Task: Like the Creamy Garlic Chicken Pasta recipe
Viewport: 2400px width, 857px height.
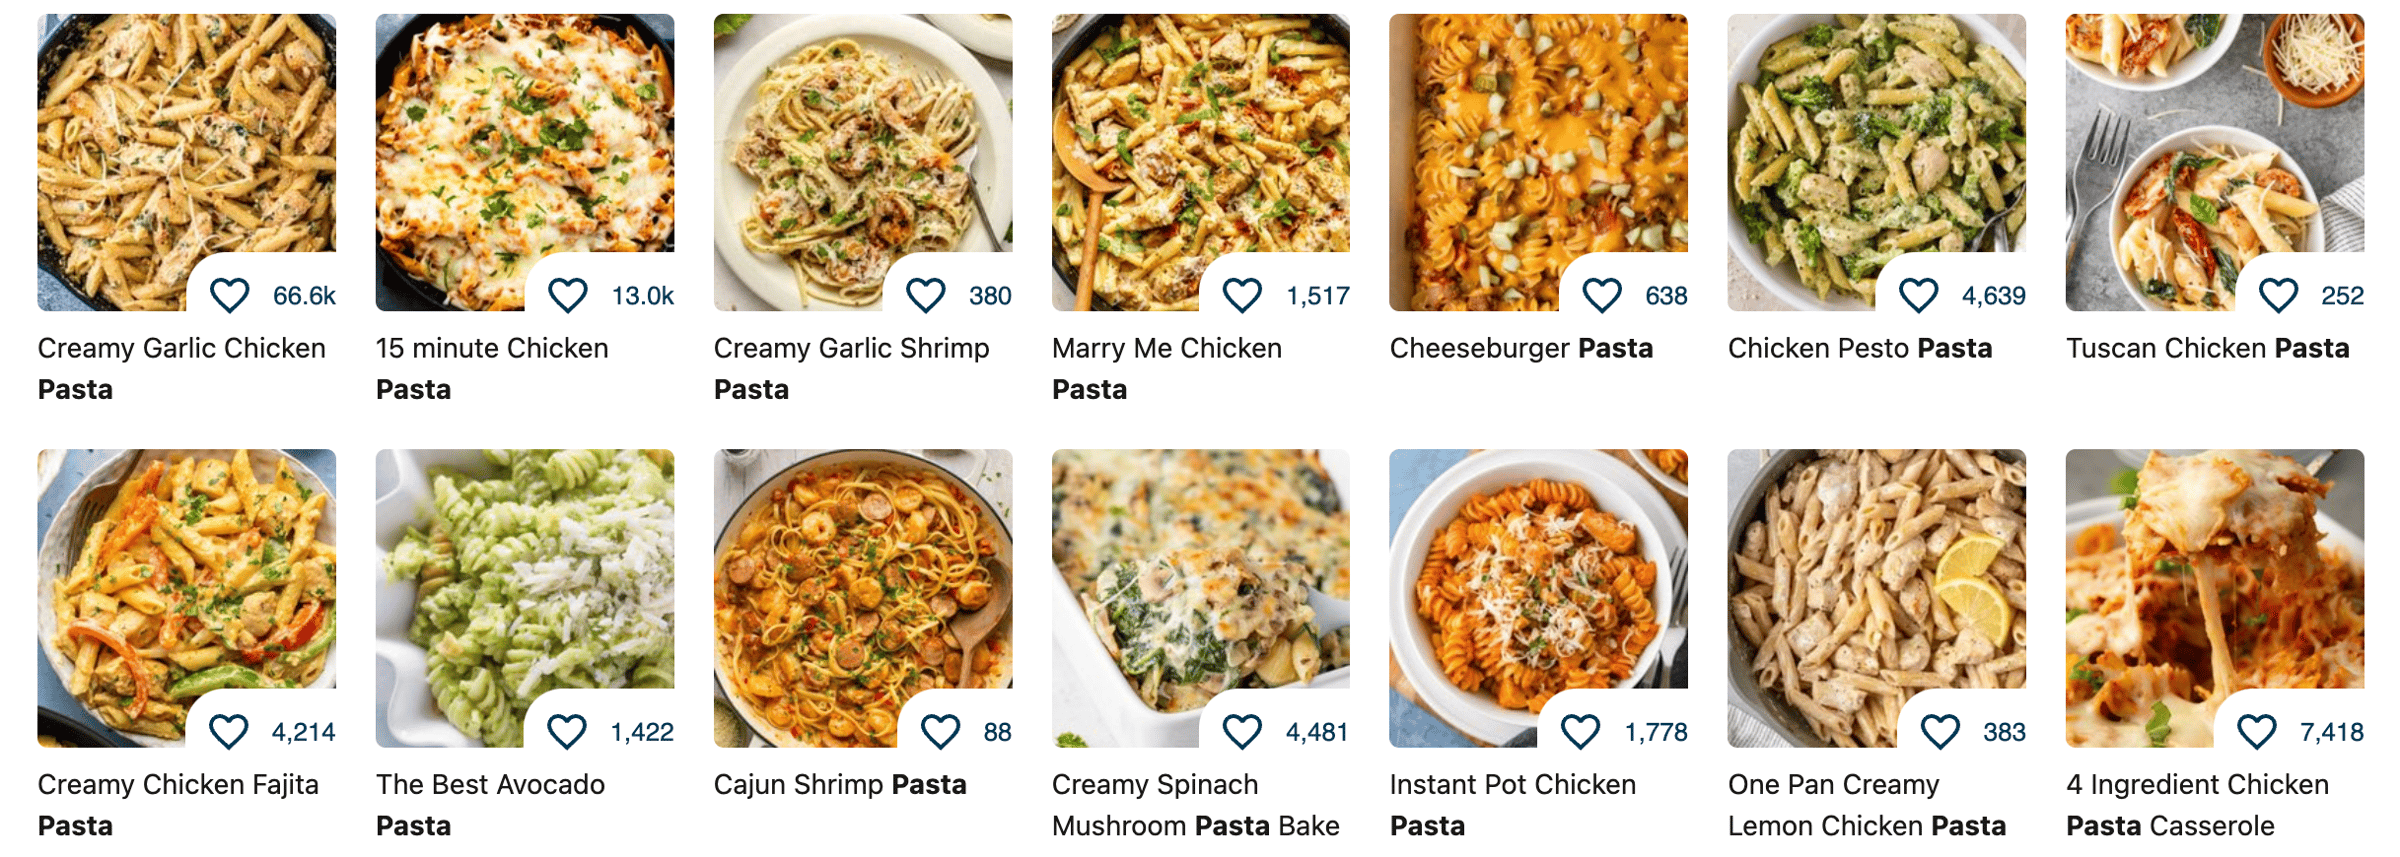Action: (229, 295)
